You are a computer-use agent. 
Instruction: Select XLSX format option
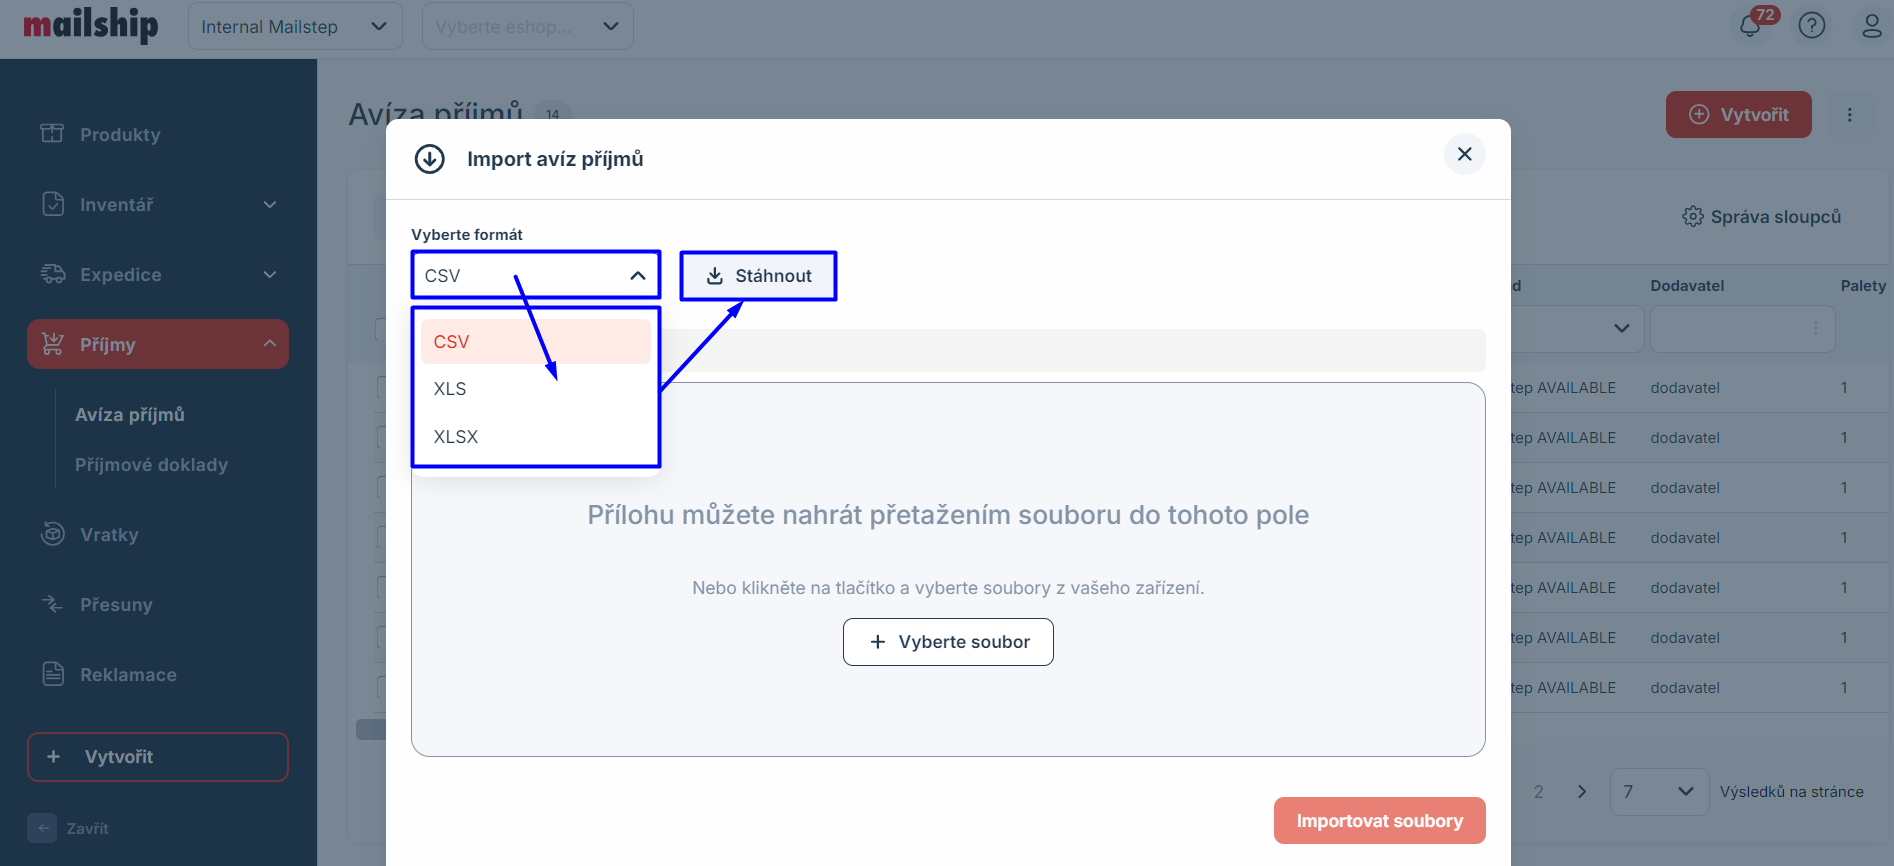click(x=456, y=437)
